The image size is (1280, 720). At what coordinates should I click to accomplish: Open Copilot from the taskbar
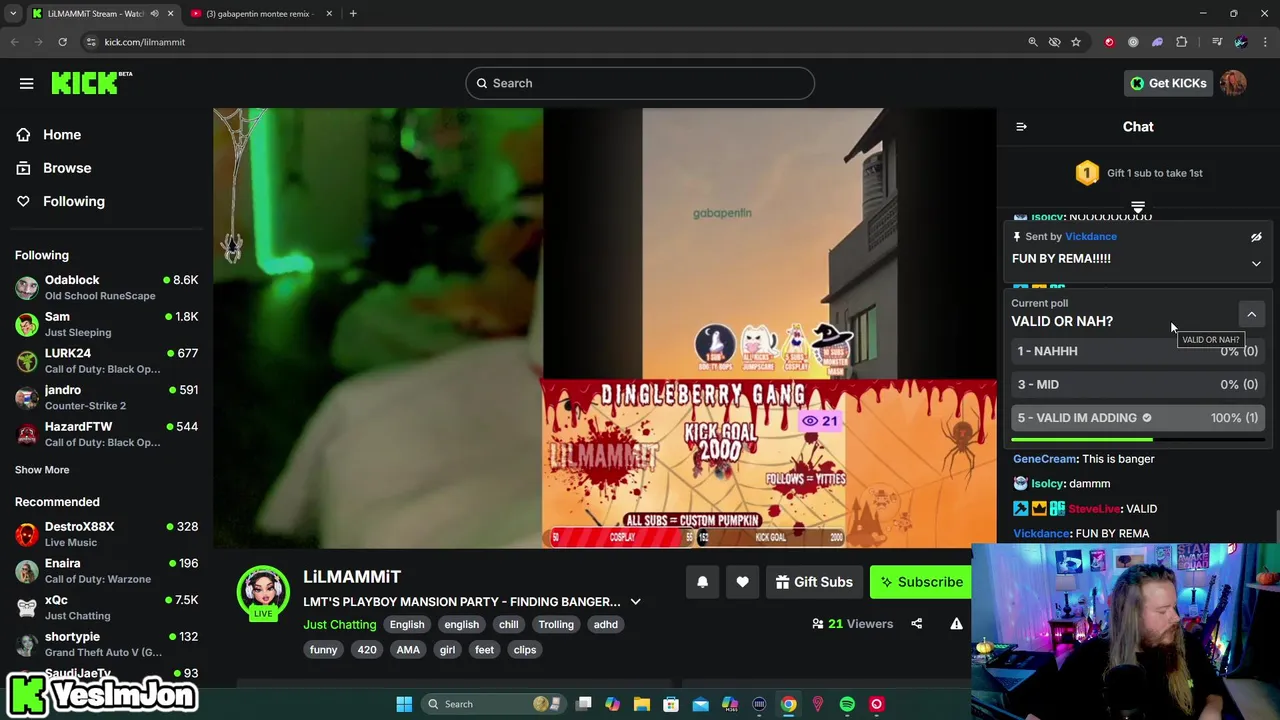coord(613,704)
